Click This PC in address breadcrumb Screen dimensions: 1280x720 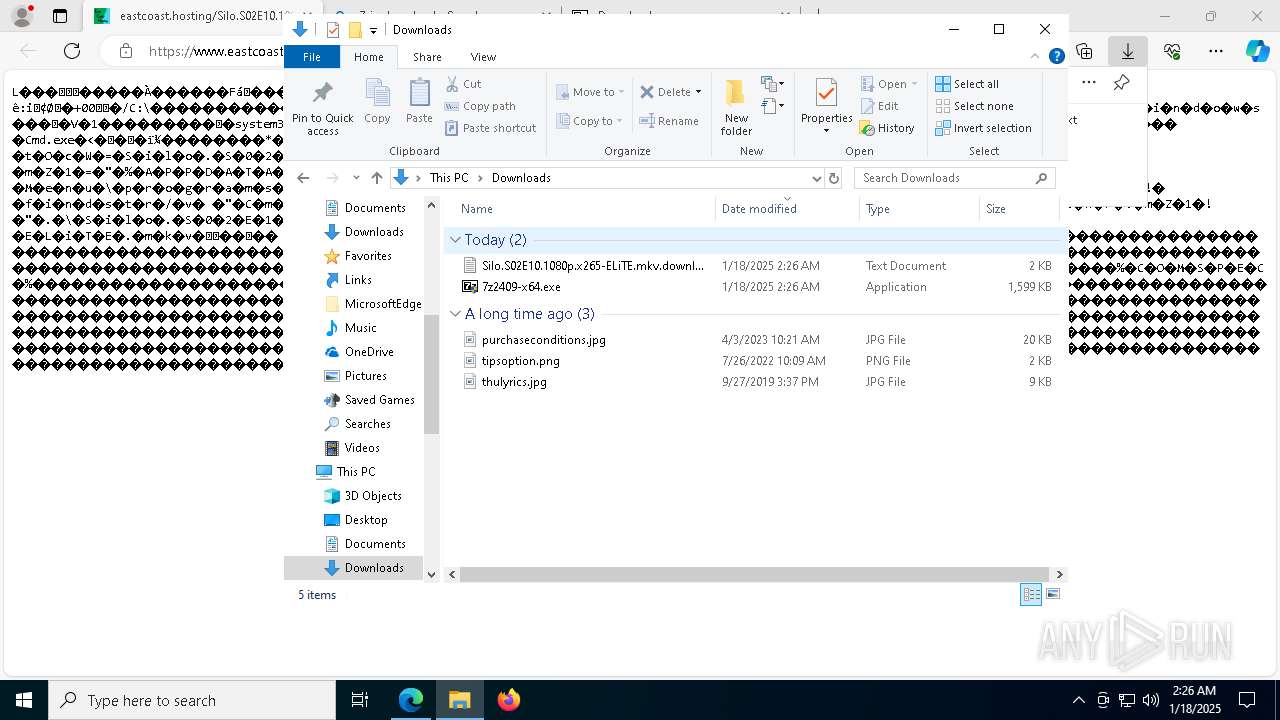tap(449, 178)
